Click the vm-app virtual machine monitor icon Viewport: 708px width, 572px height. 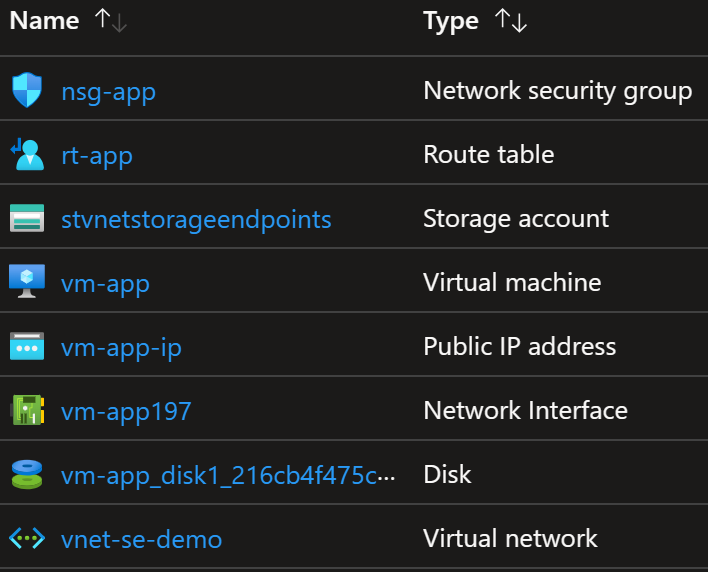(x=27, y=281)
